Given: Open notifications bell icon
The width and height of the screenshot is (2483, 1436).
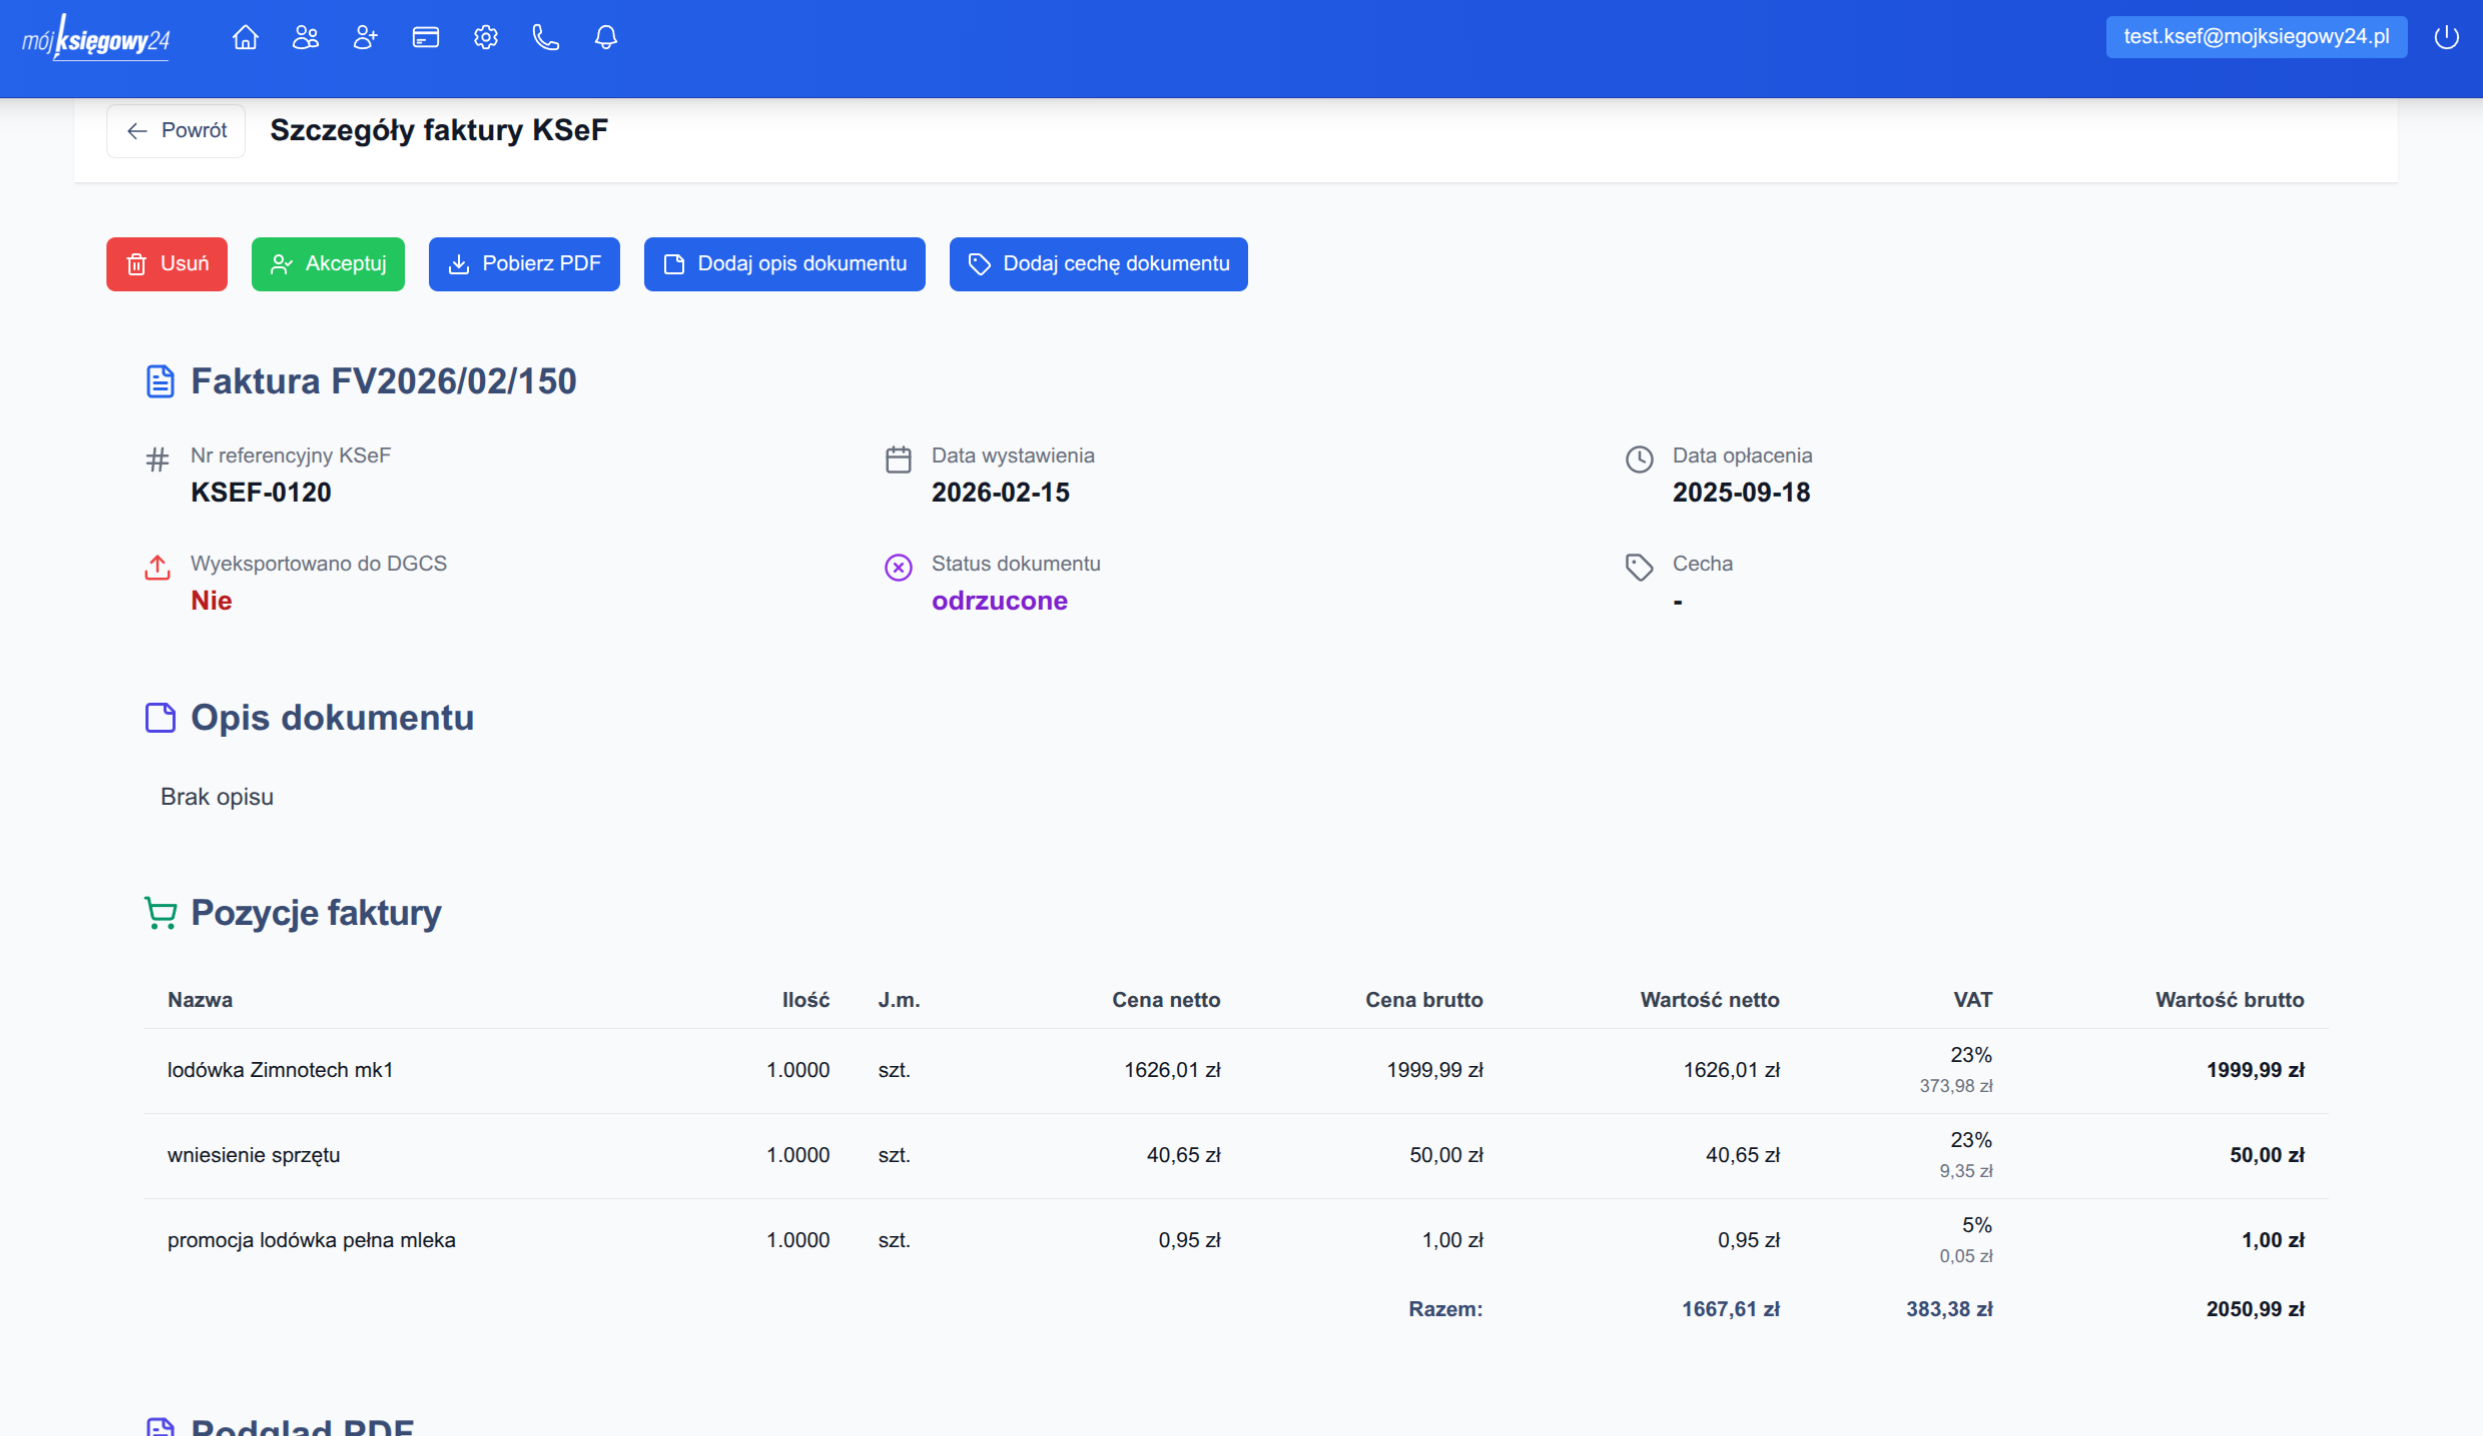Looking at the screenshot, I should point(605,38).
